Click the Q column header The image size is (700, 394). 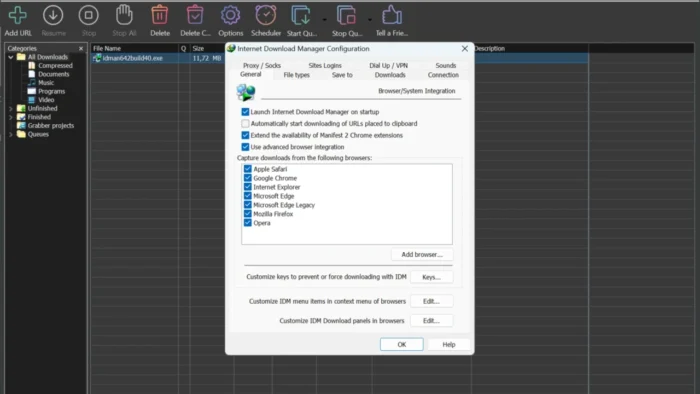click(183, 48)
